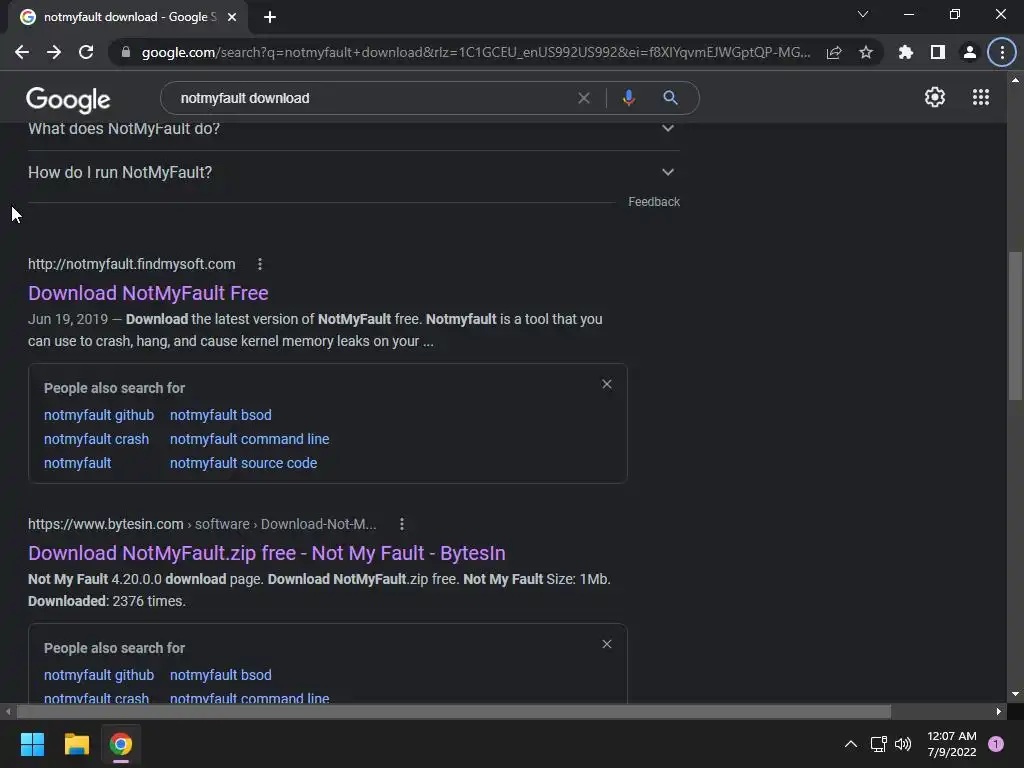Click the plain 'notmyfault' suggestion
The image size is (1024, 768).
click(x=77, y=463)
